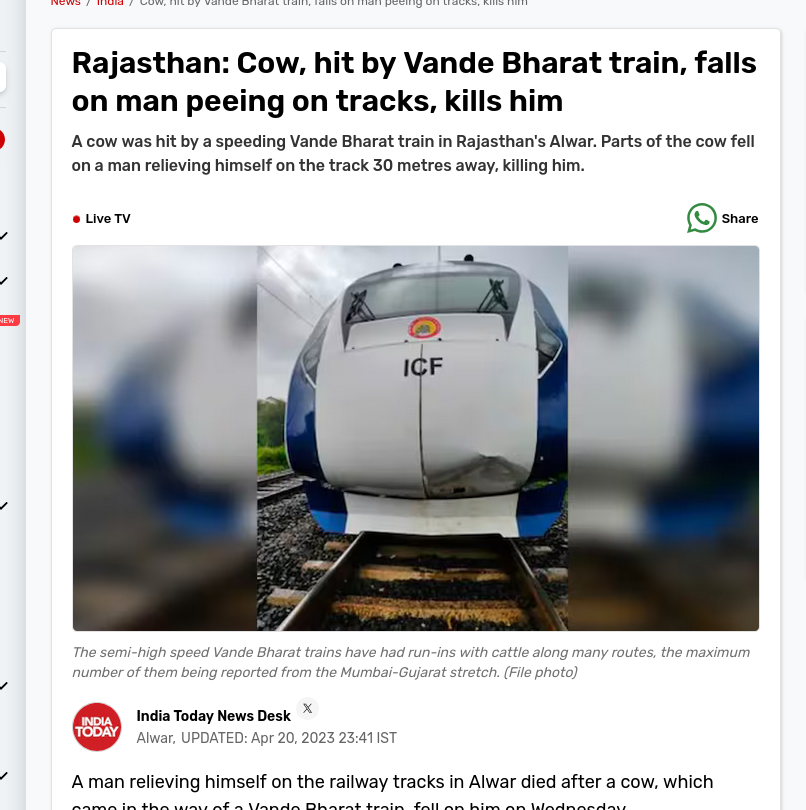Open the Vande Bharat train photo
The height and width of the screenshot is (810, 806).
[x=415, y=438]
